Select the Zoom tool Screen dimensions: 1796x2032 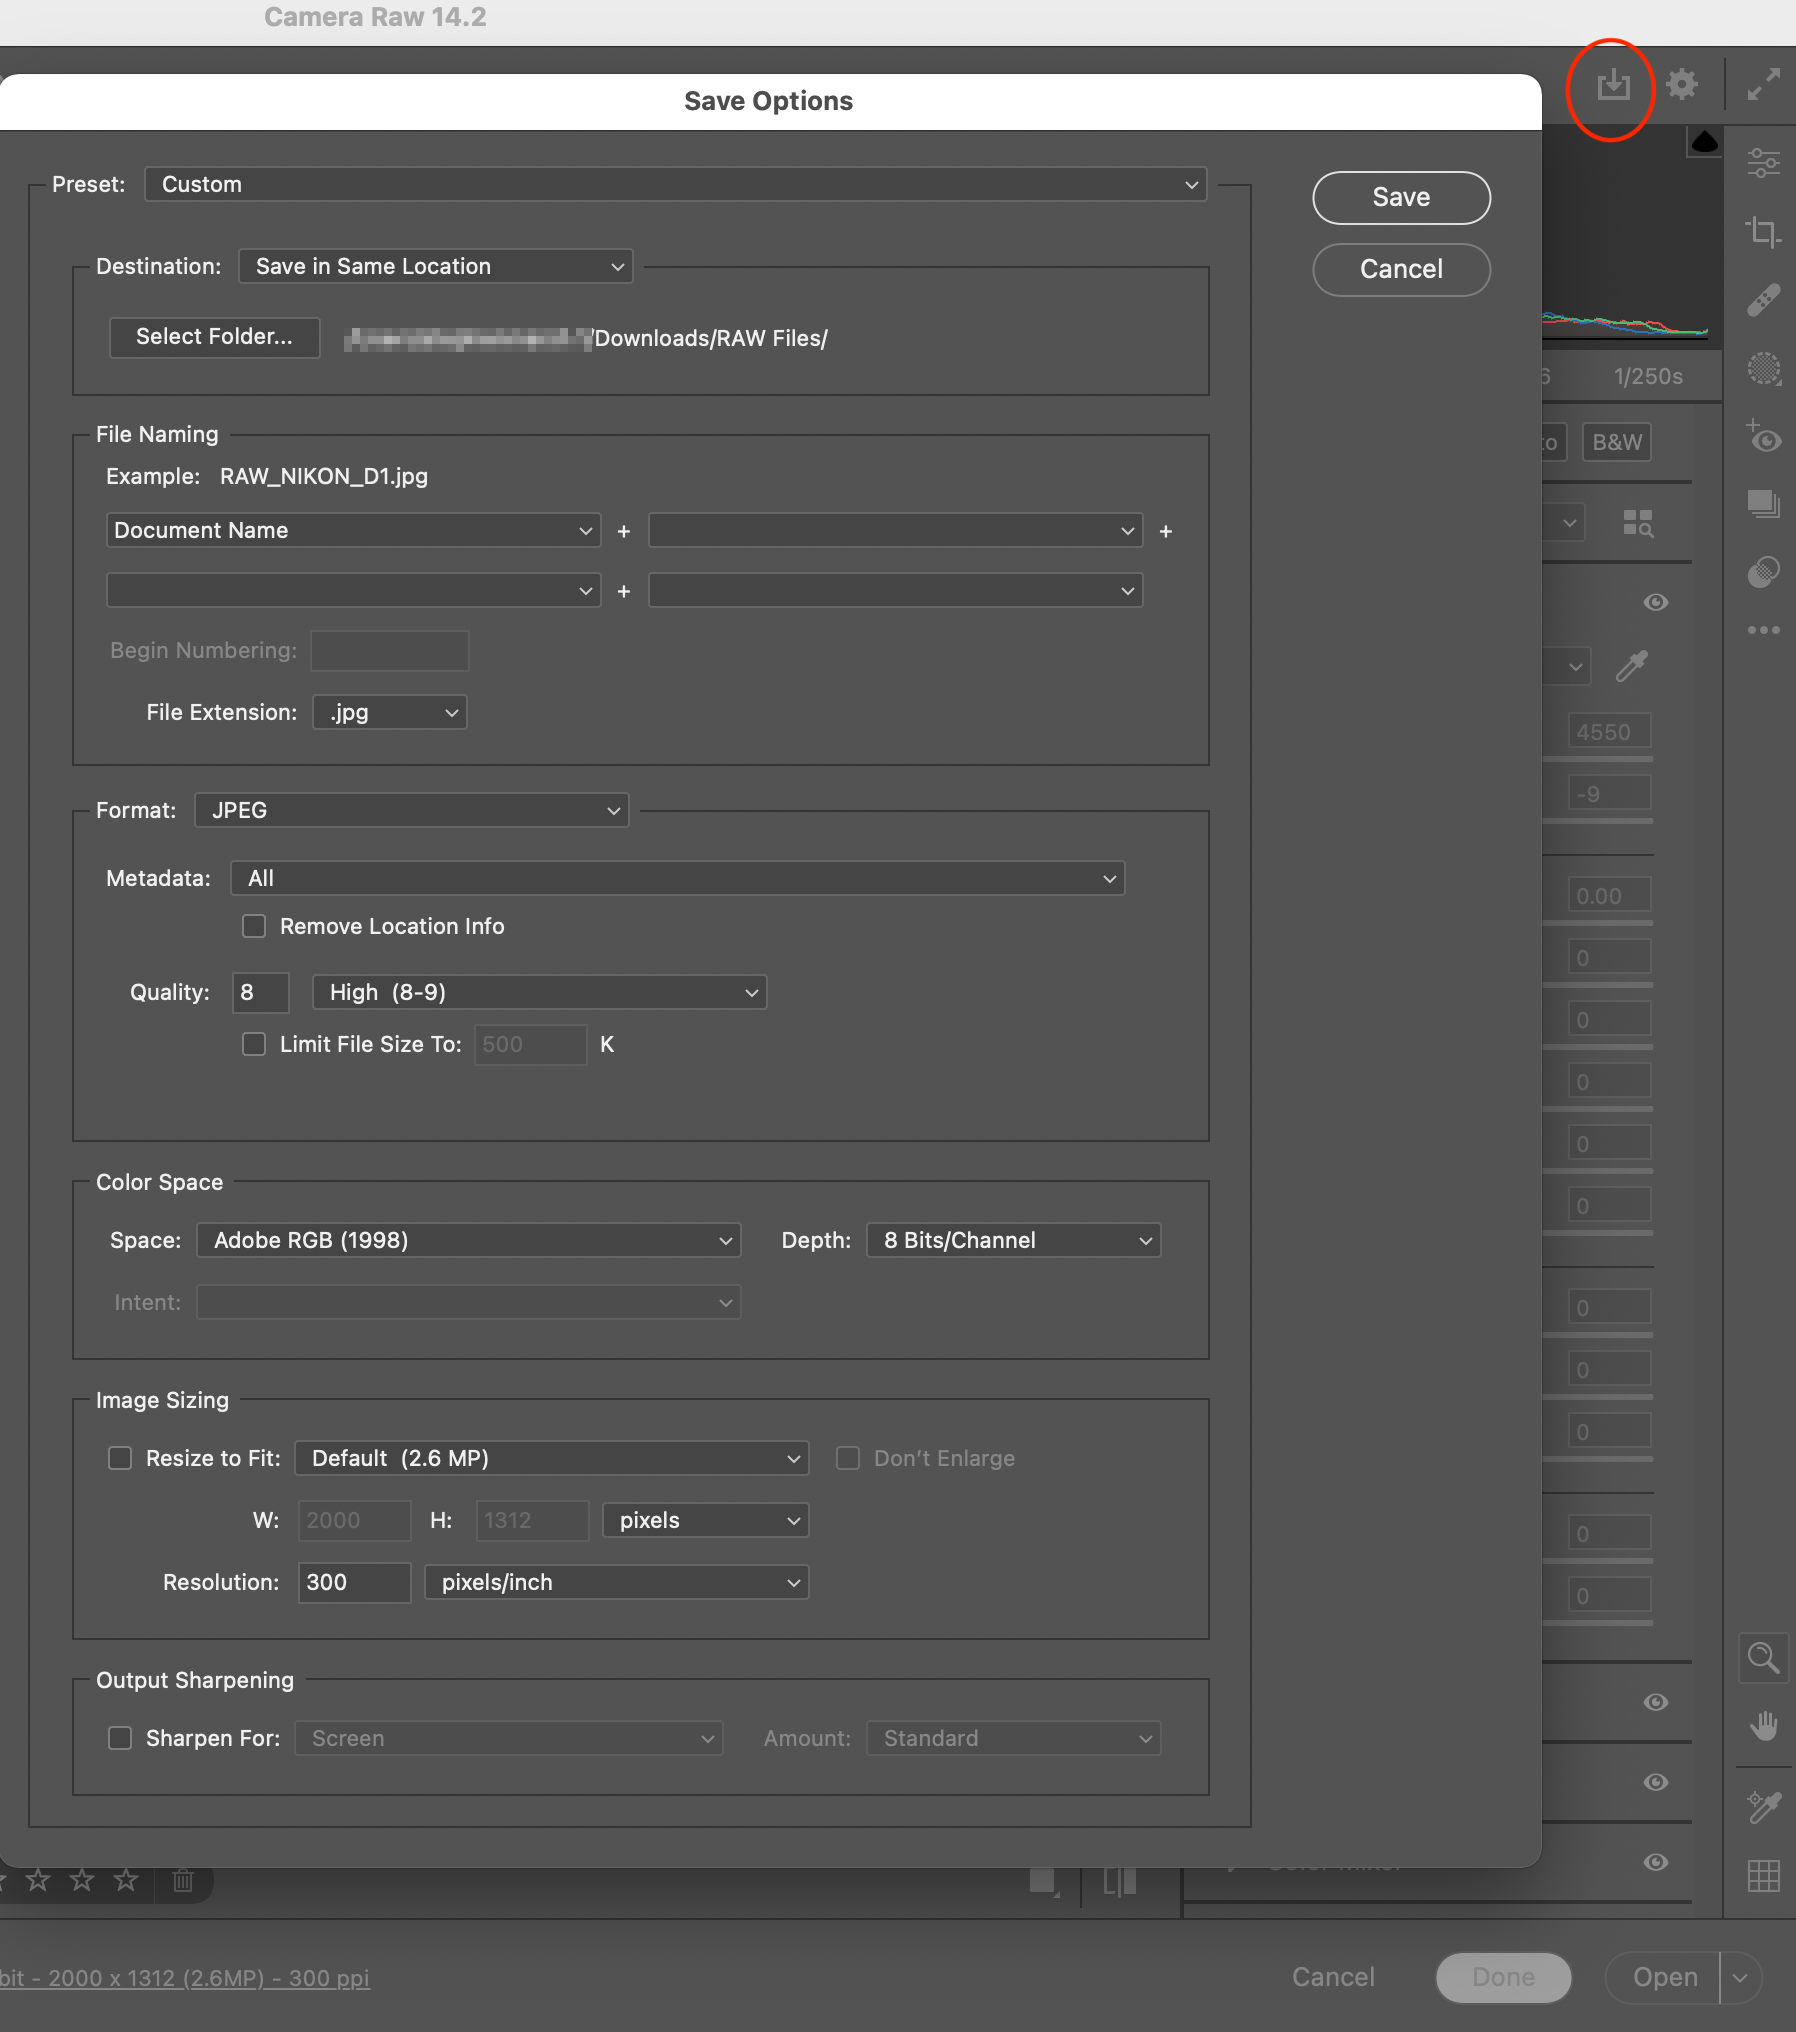coord(1763,1658)
